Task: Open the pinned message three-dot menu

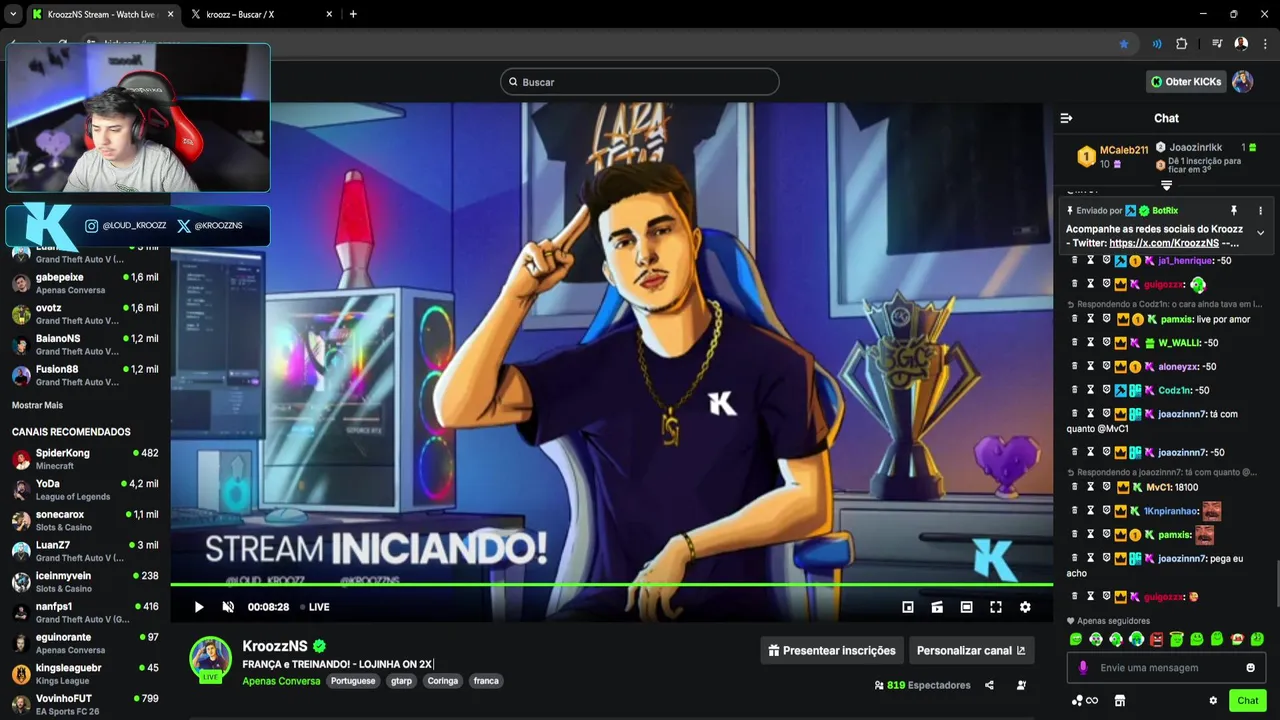Action: 1260,211
